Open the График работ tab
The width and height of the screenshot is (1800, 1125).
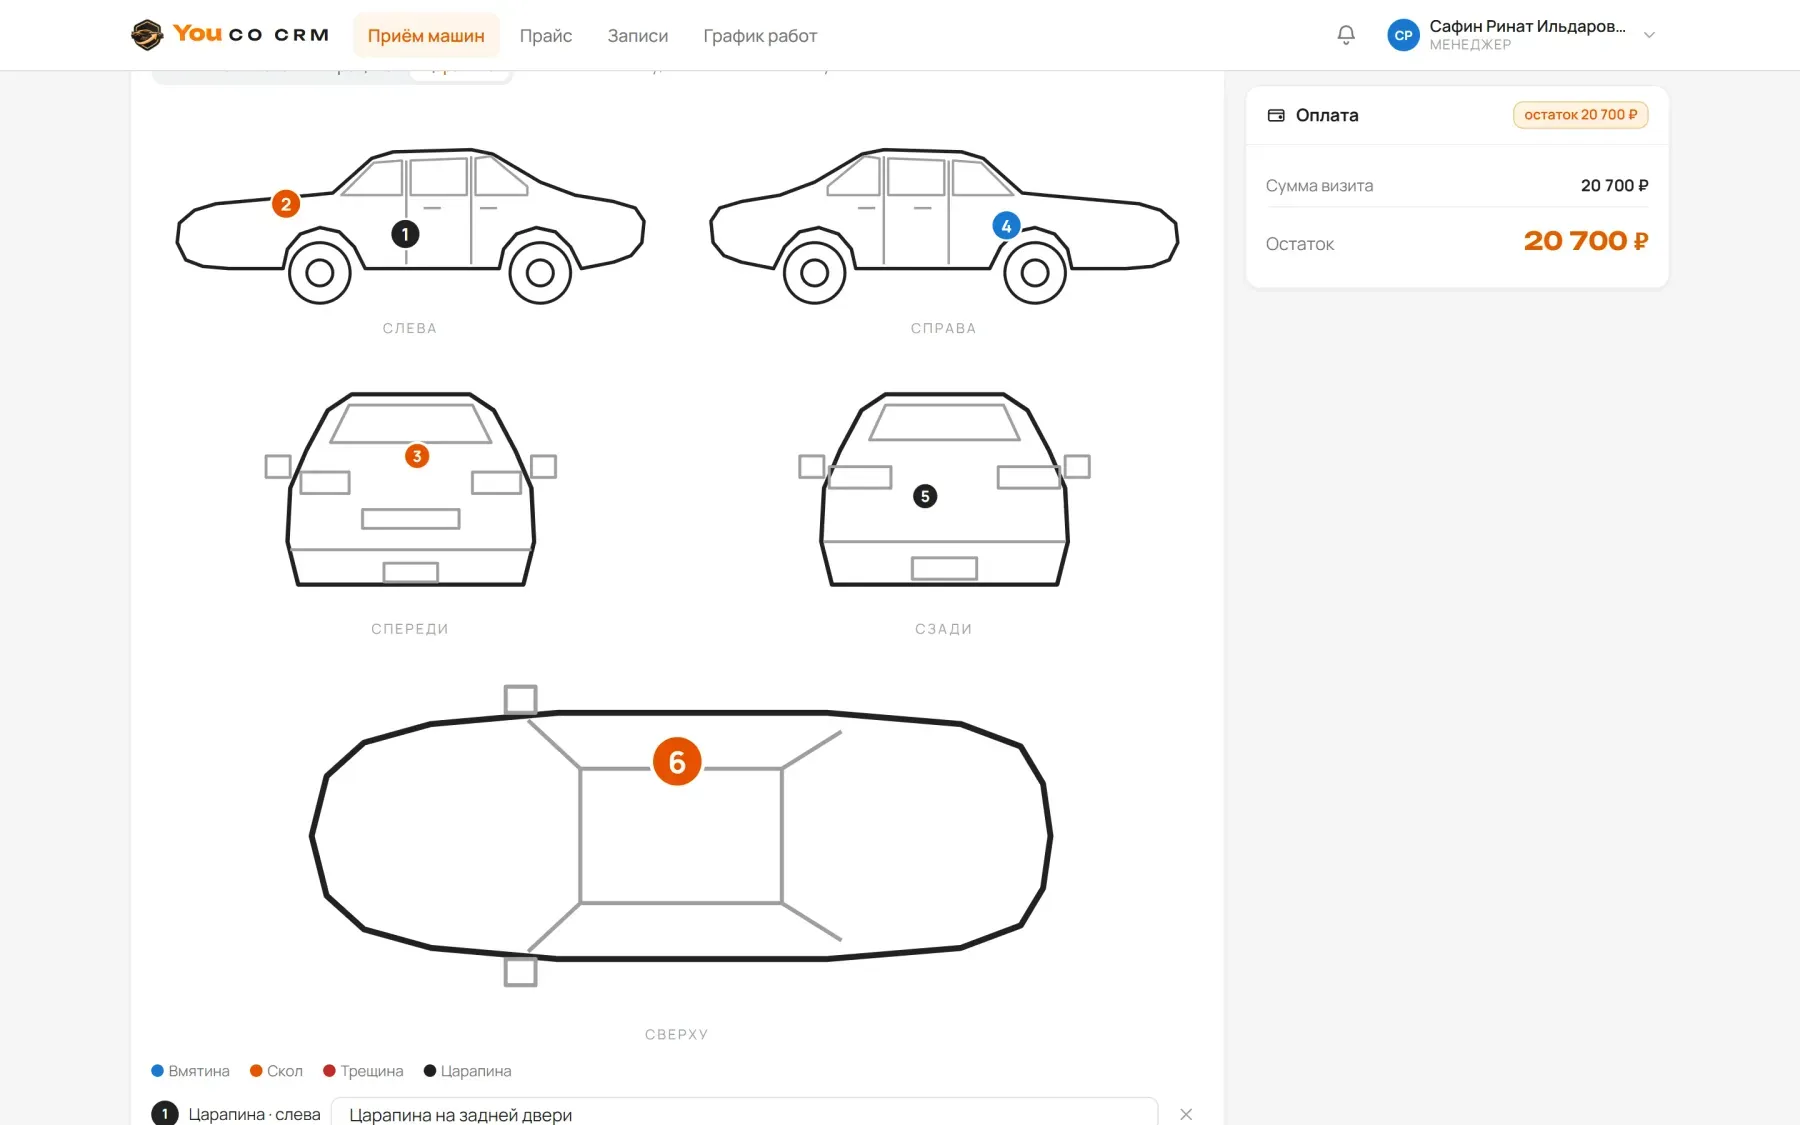tap(760, 35)
